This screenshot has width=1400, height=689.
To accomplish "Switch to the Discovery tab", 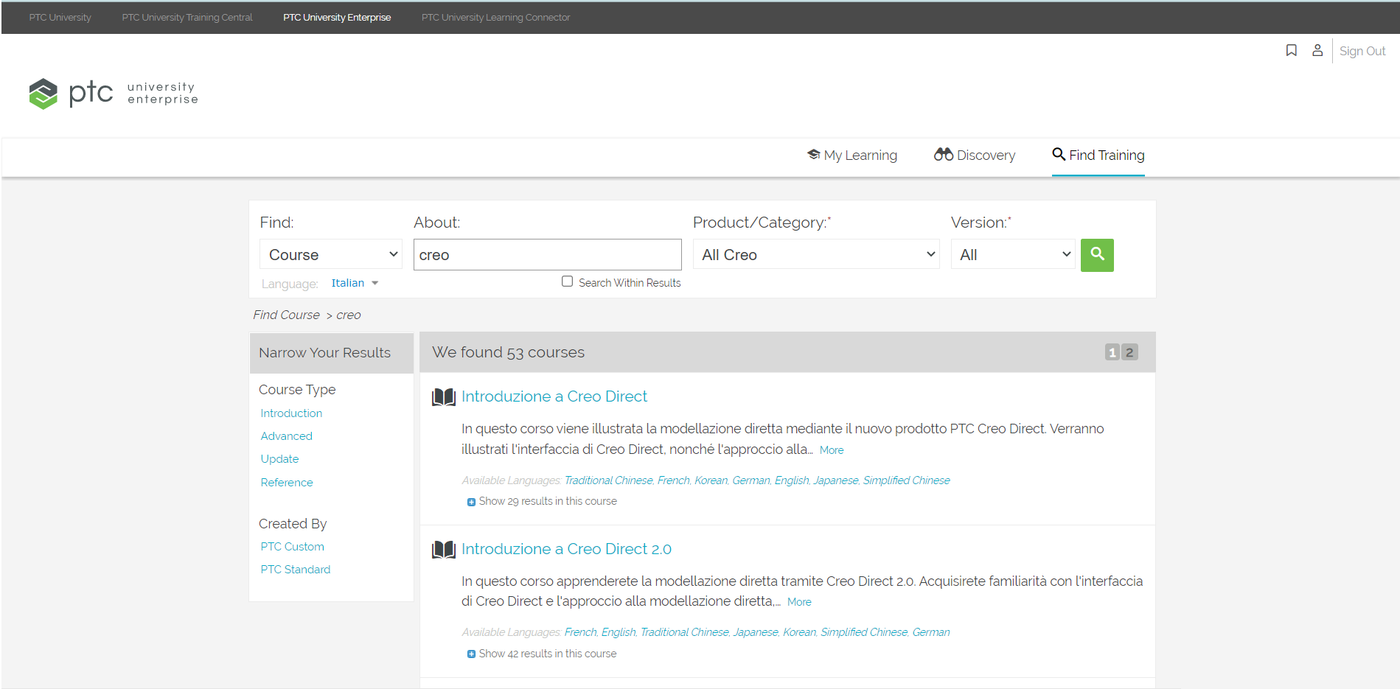I will pos(975,155).
